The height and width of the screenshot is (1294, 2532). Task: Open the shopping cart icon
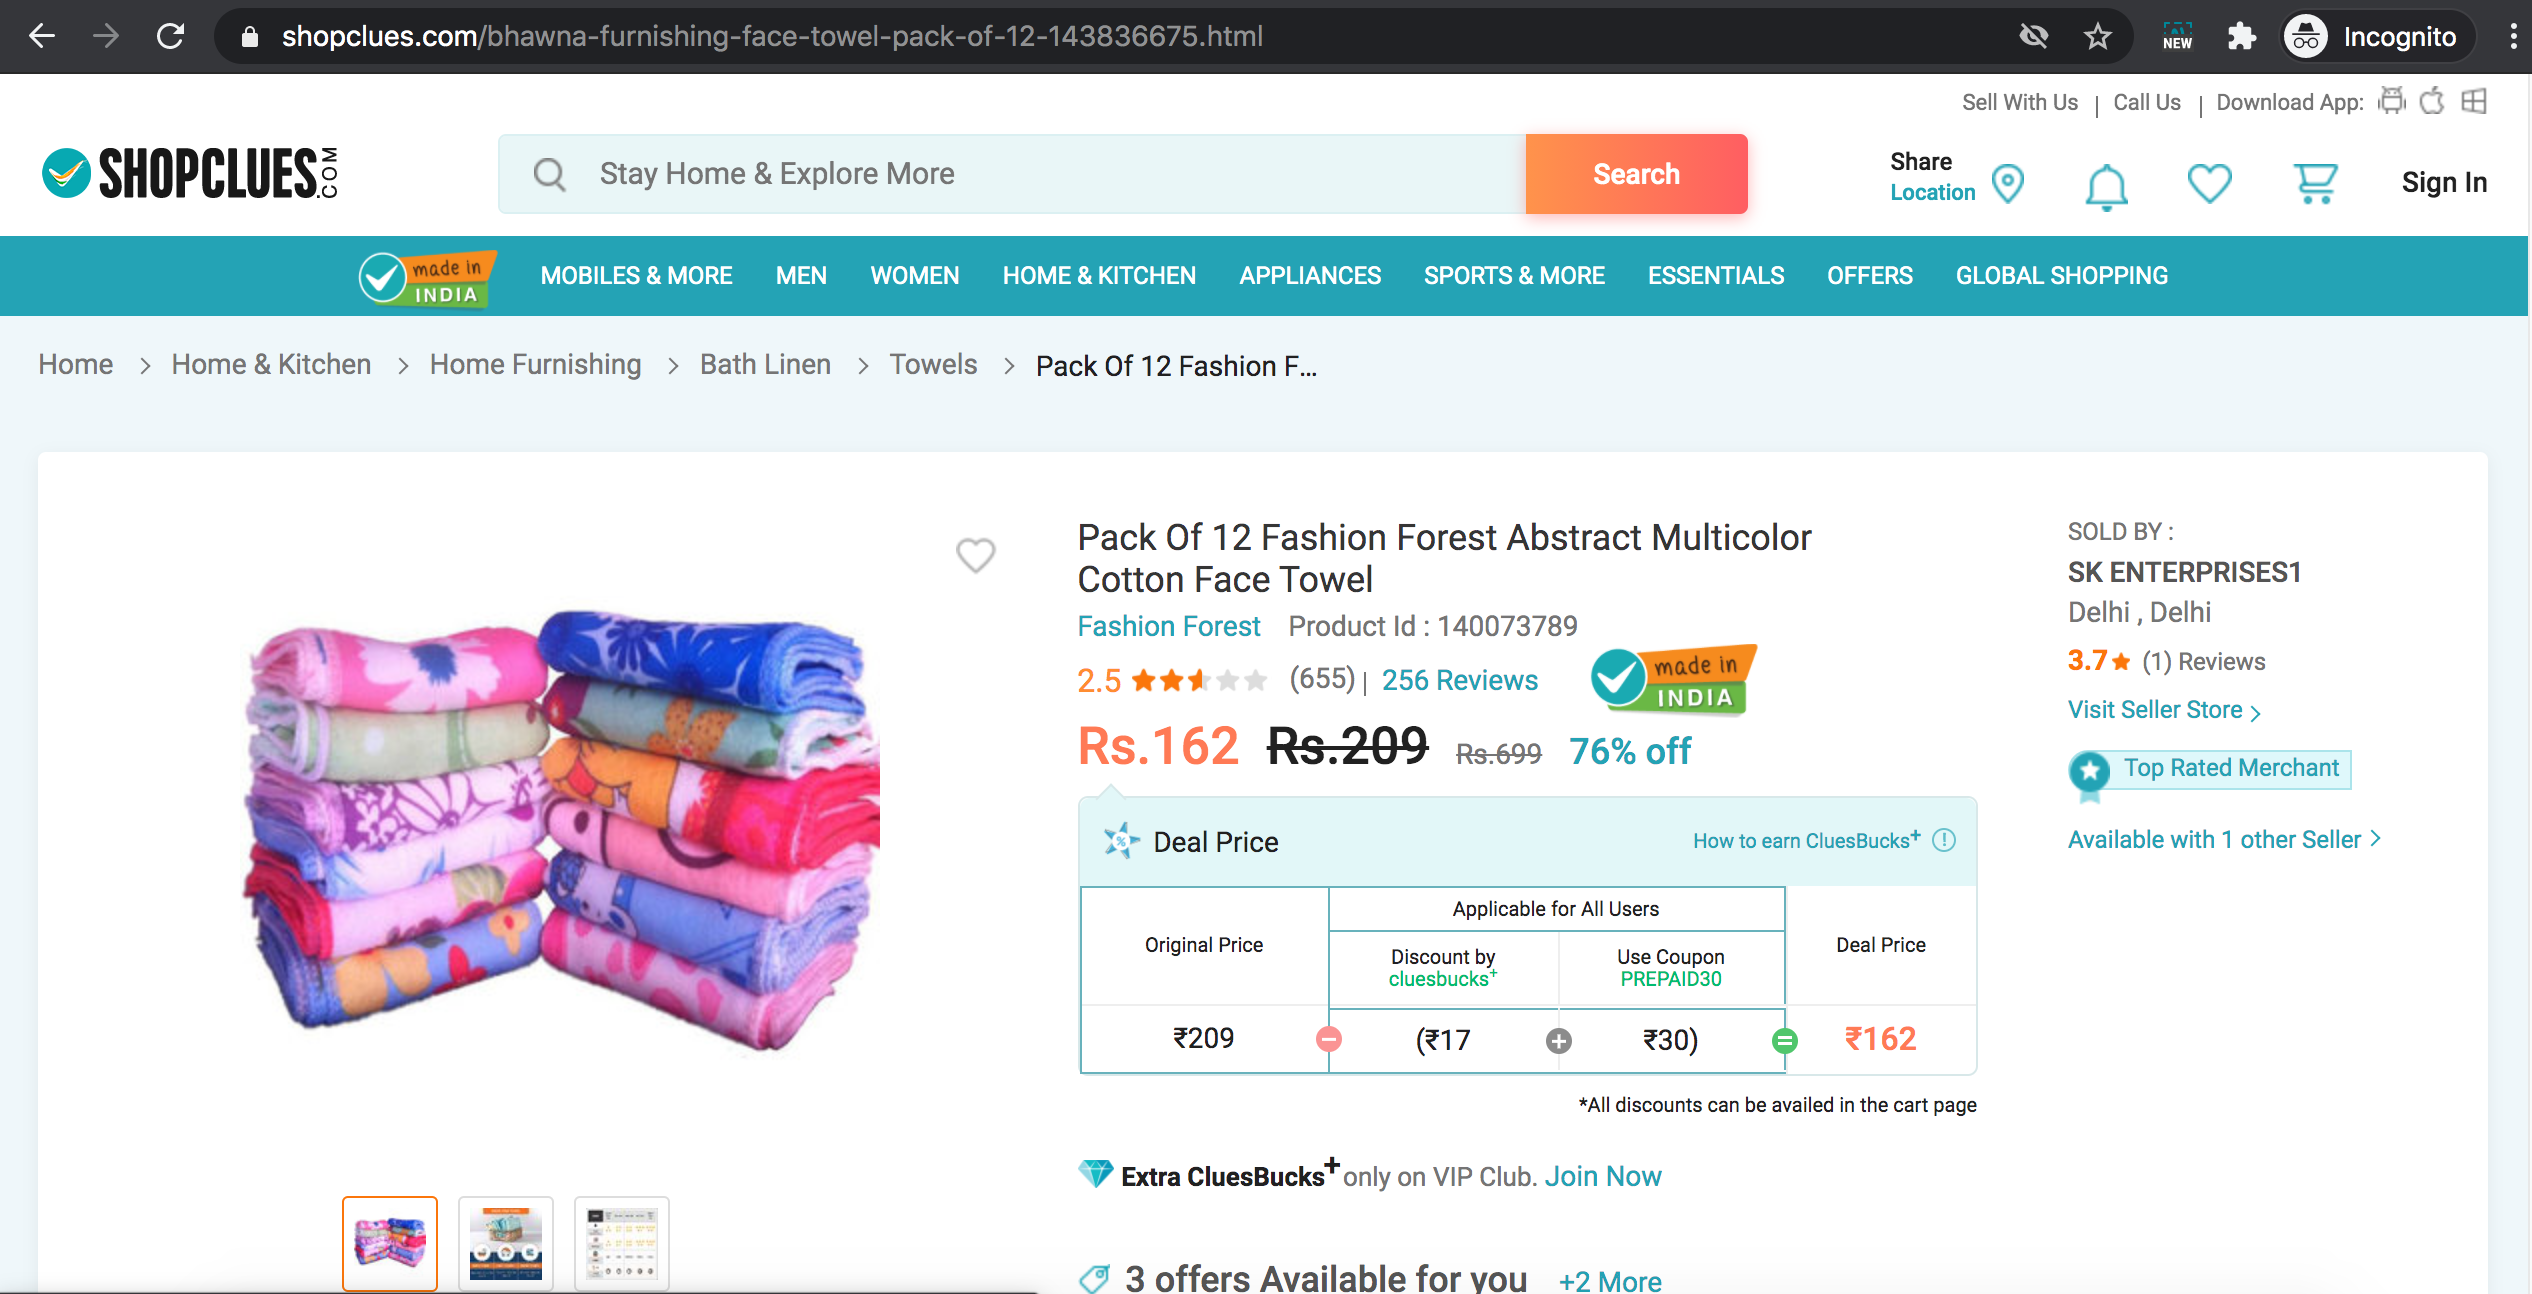2314,184
